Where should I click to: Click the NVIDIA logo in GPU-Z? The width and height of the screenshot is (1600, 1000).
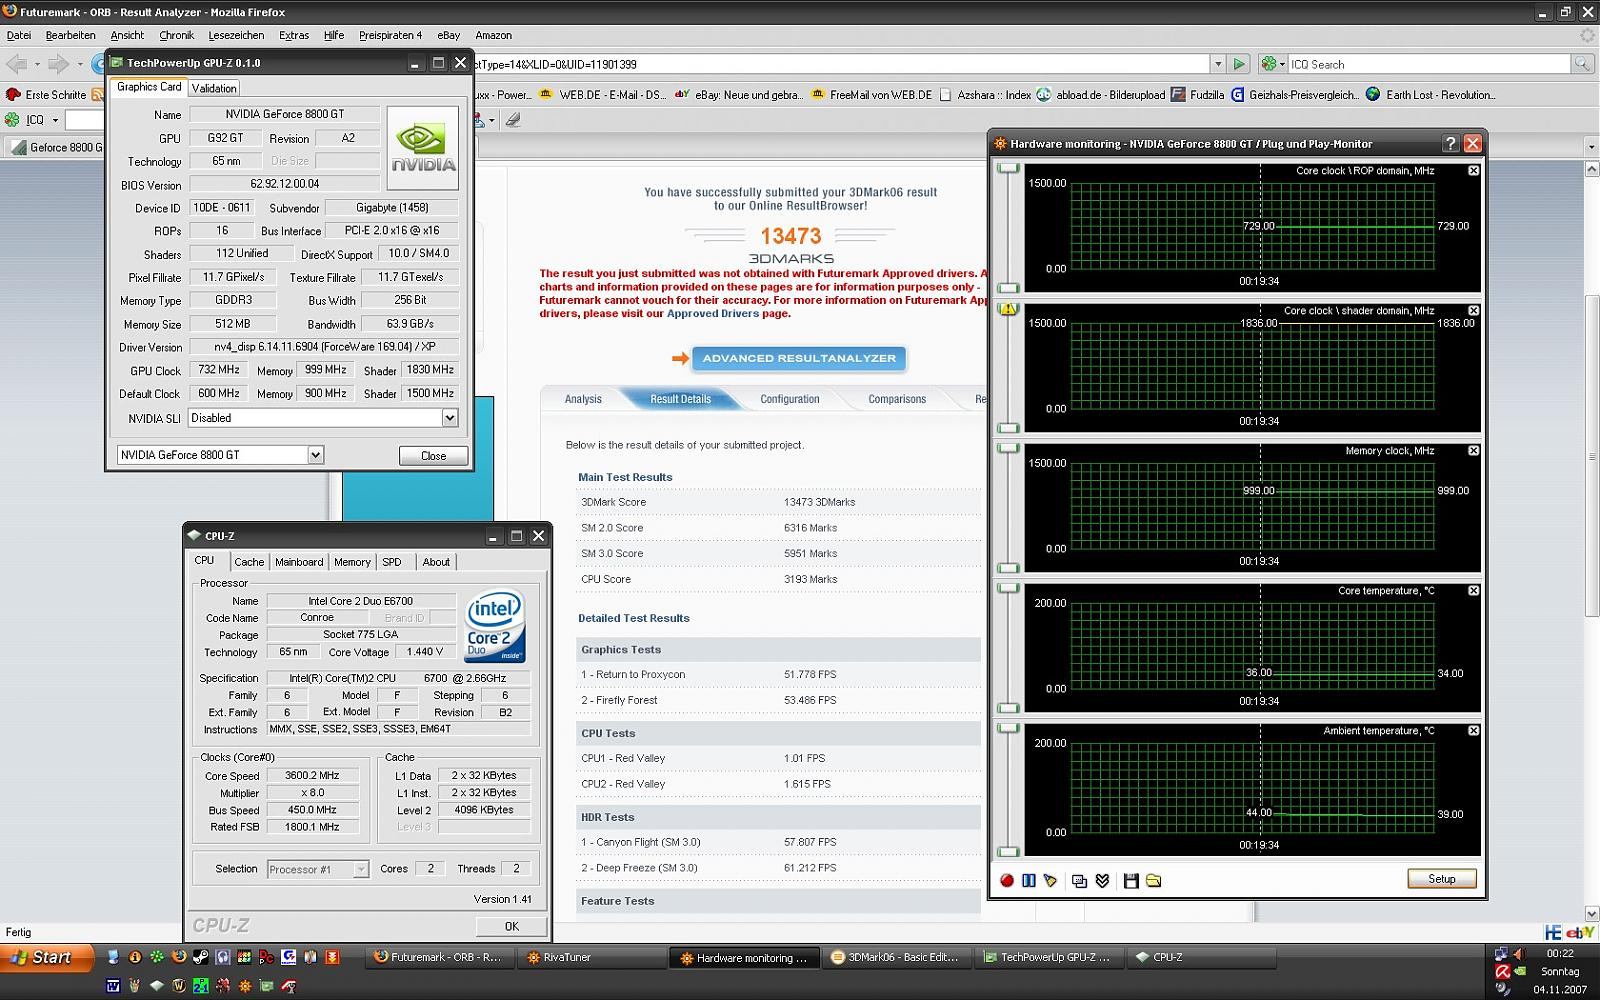[x=422, y=149]
